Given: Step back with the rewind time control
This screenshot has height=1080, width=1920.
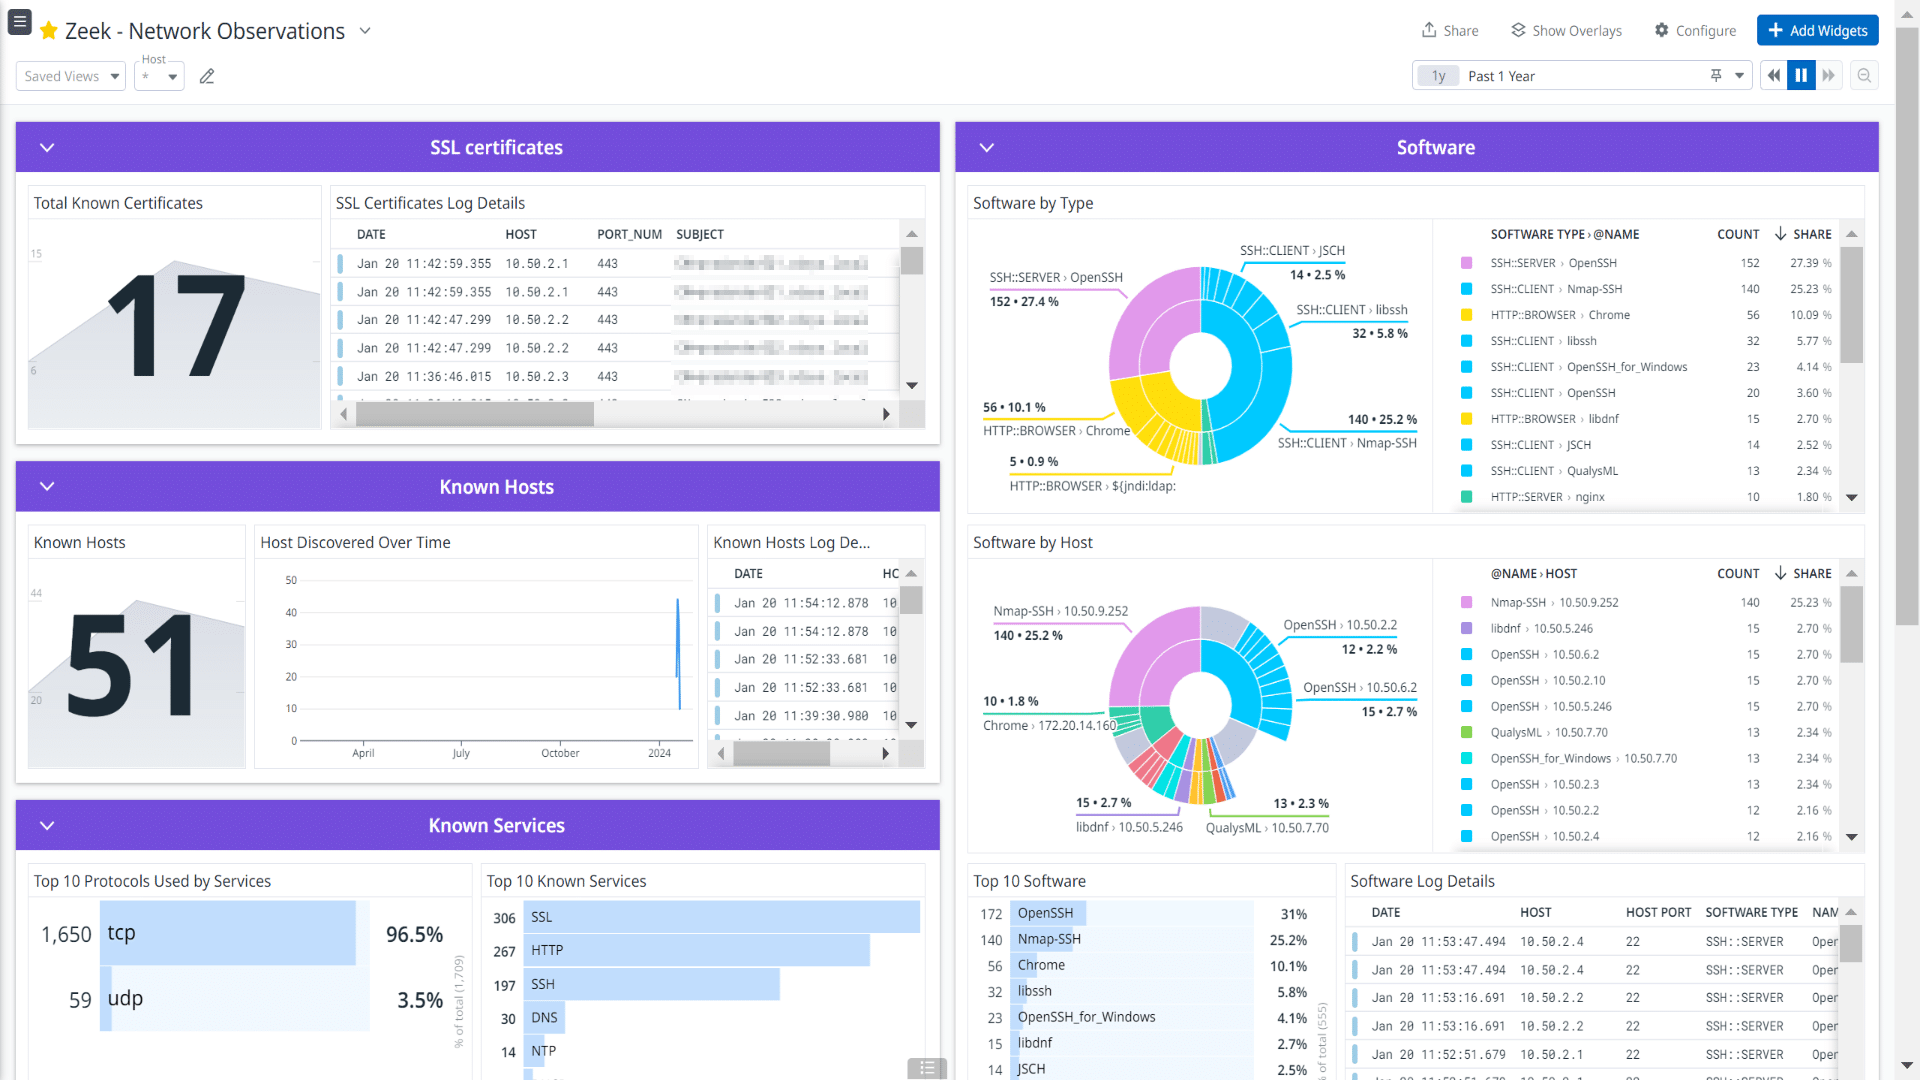Looking at the screenshot, I should click(x=1773, y=75).
